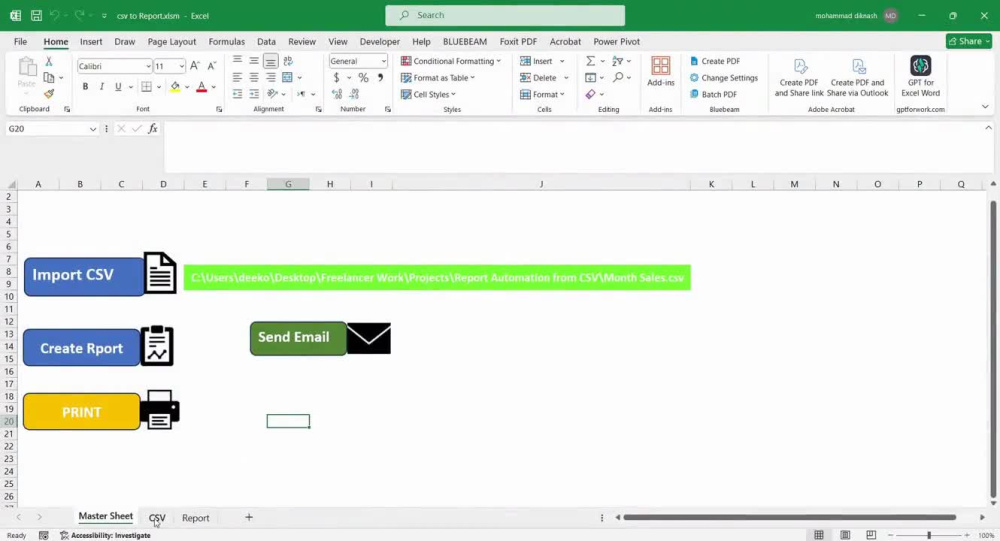Switch to the CSV sheet tab
This screenshot has height=541, width=1000.
tap(157, 517)
